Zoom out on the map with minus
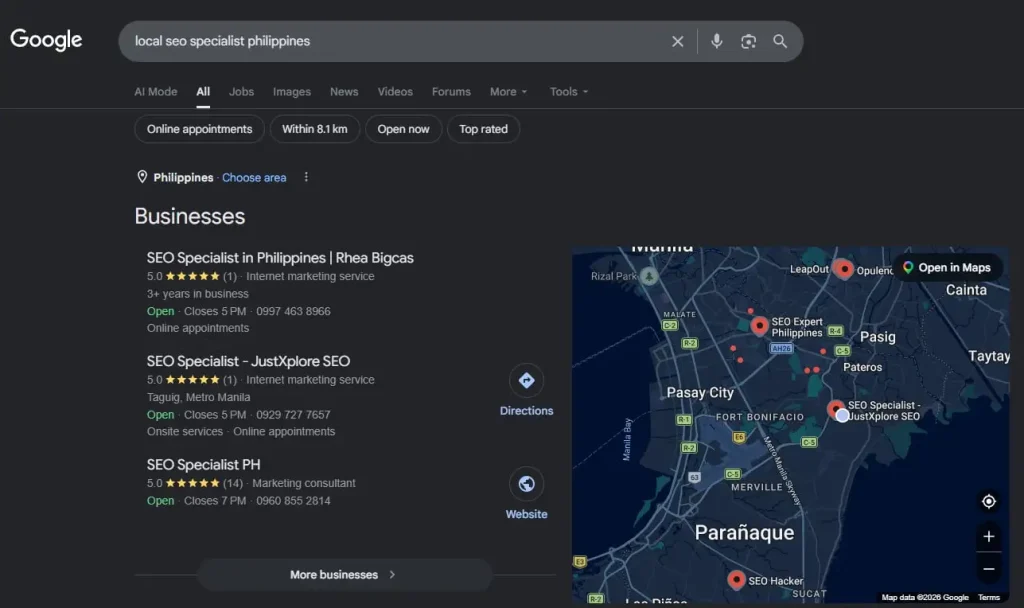The width and height of the screenshot is (1024, 608). coord(989,569)
